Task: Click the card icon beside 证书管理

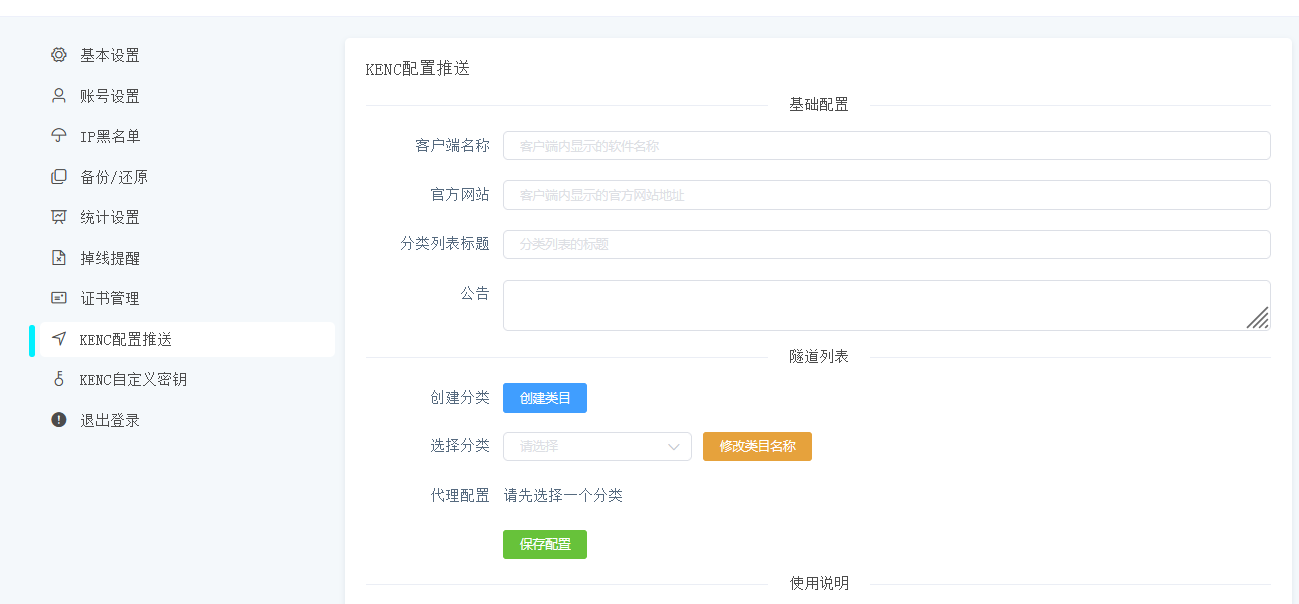Action: tap(59, 298)
